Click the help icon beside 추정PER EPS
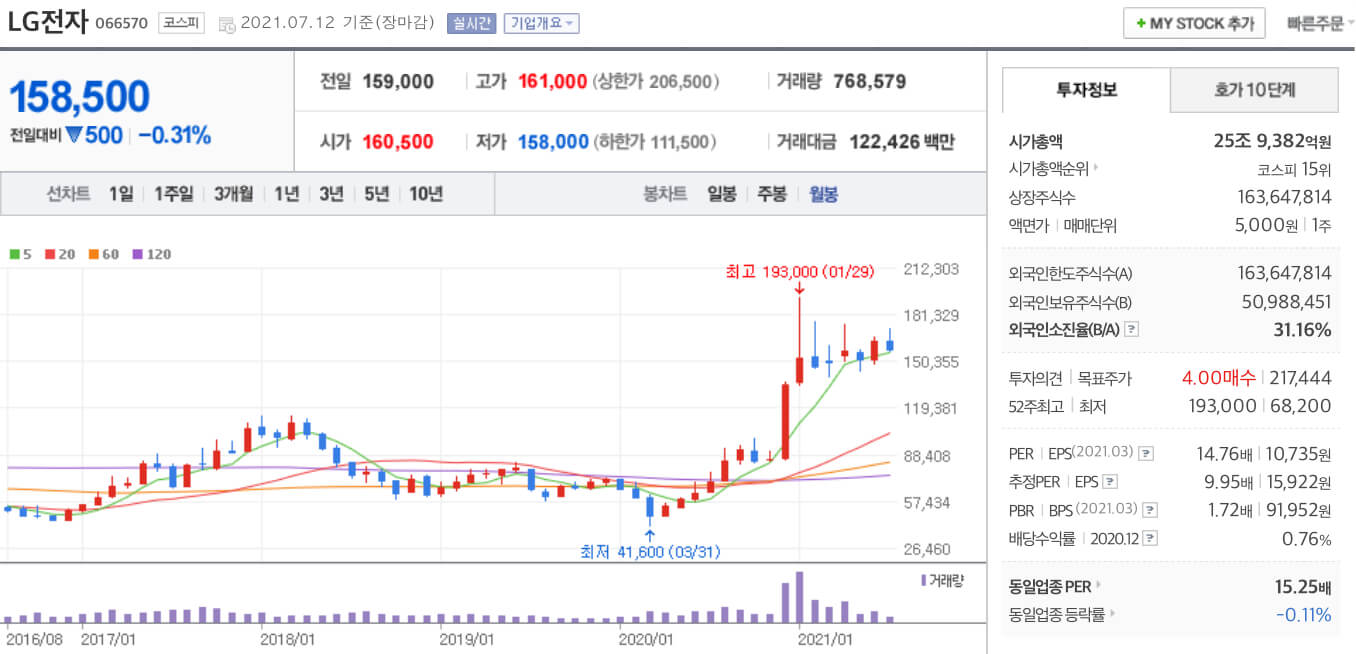This screenshot has height=654, width=1356. (x=1109, y=482)
